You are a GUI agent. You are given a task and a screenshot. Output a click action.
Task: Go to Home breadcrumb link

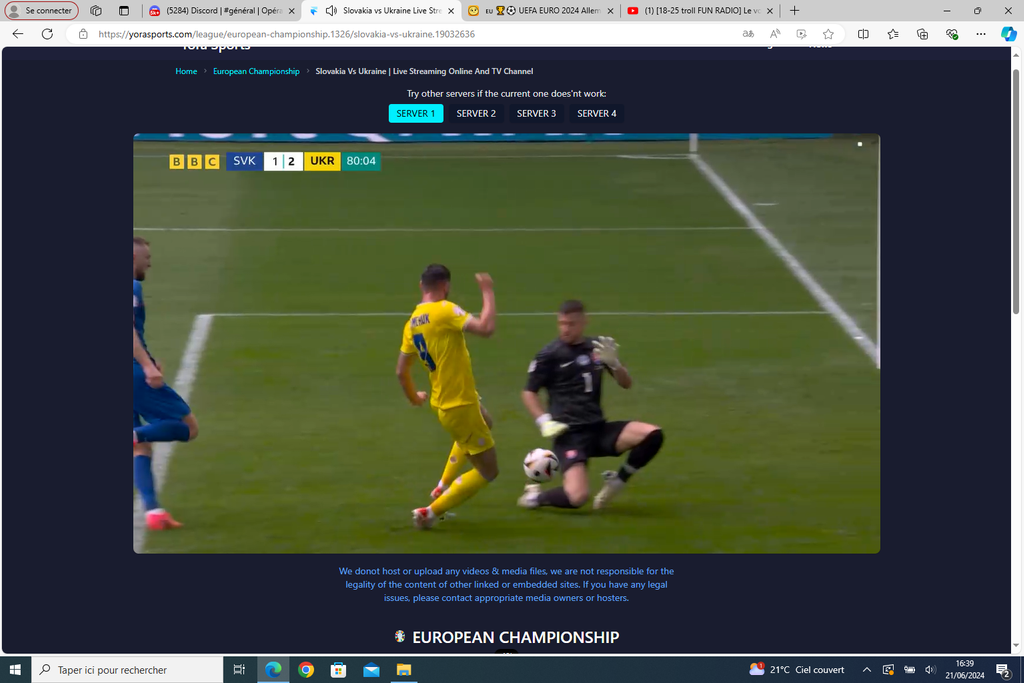186,71
